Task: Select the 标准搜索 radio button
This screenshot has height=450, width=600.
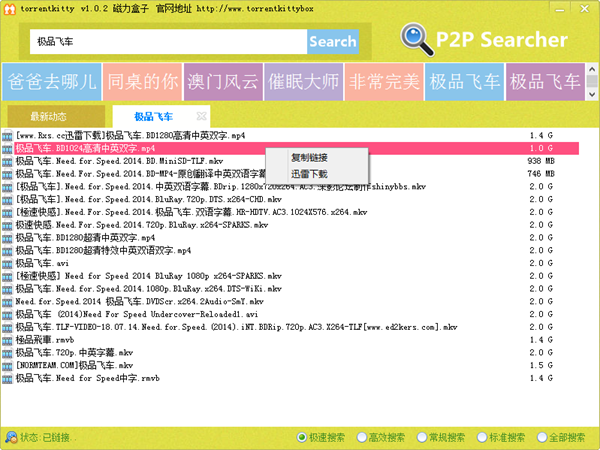Action: click(x=482, y=437)
